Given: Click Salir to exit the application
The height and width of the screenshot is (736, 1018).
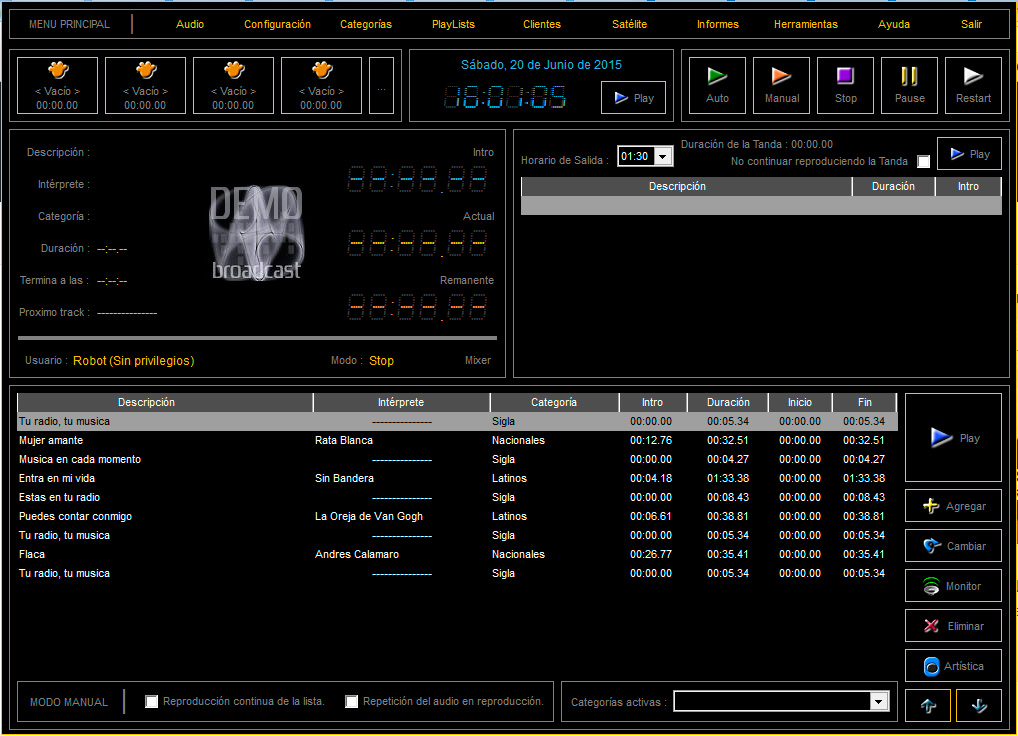Looking at the screenshot, I should [971, 24].
